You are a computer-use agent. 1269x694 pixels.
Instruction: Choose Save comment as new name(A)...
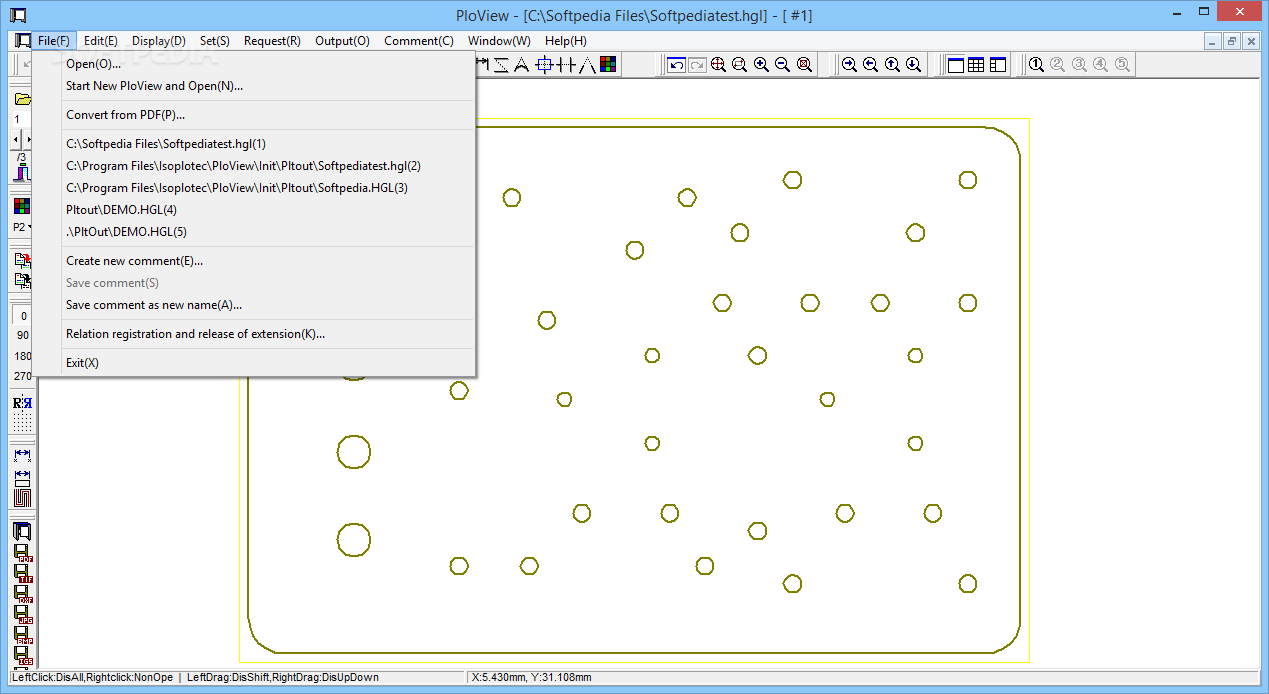click(254, 305)
